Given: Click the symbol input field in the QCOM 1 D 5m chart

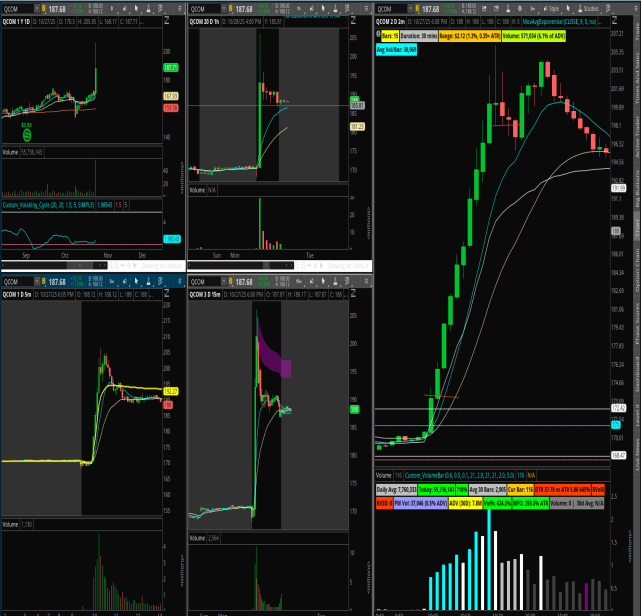Looking at the screenshot, I should coord(18,282).
